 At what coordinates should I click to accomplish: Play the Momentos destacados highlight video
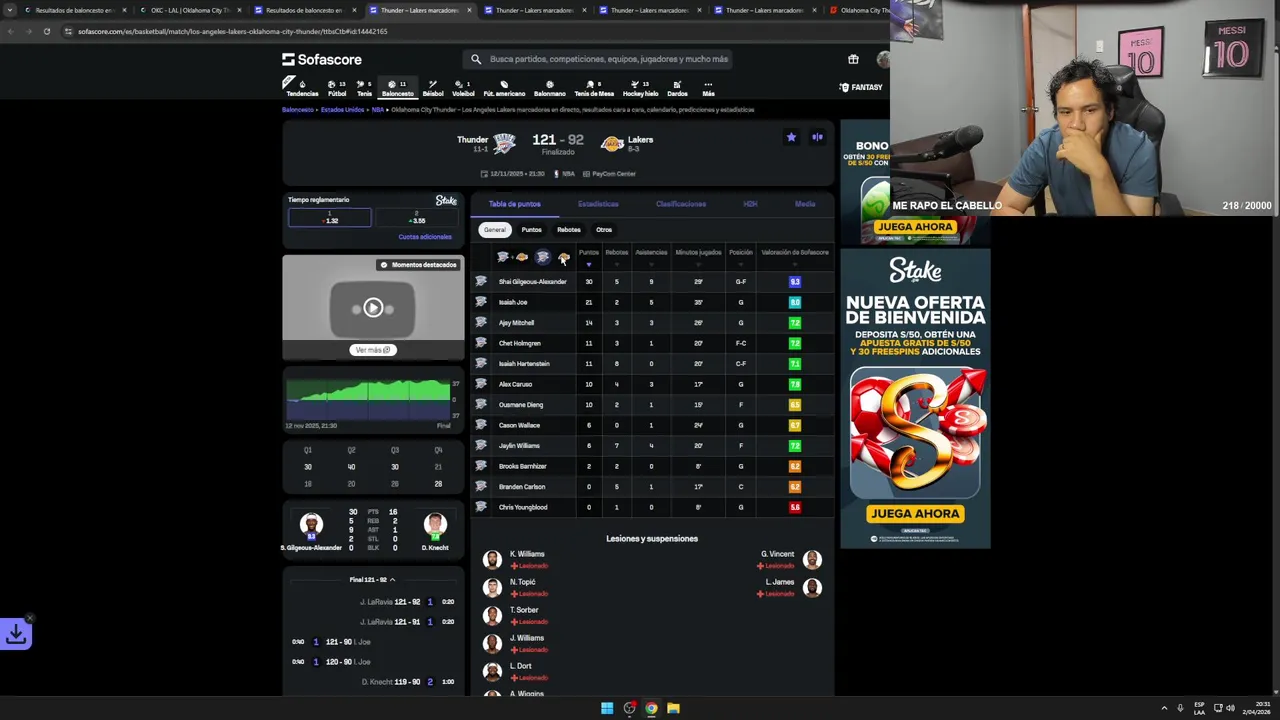click(373, 308)
